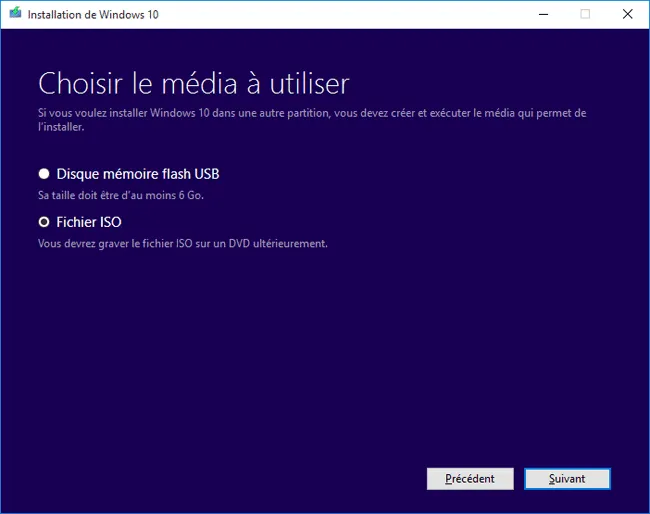650x514 pixels.
Task: Click the 'Sa taille doit être d'au moins 6 Go' note
Action: tap(121, 195)
